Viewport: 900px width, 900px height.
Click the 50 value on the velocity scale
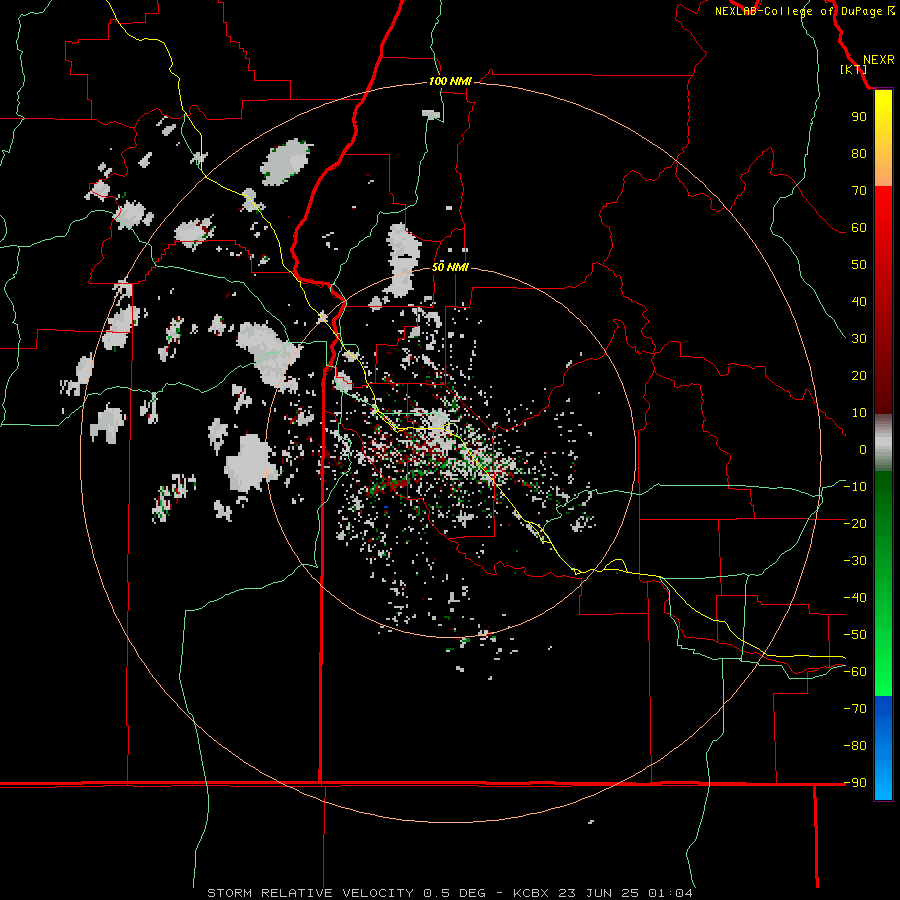[859, 265]
